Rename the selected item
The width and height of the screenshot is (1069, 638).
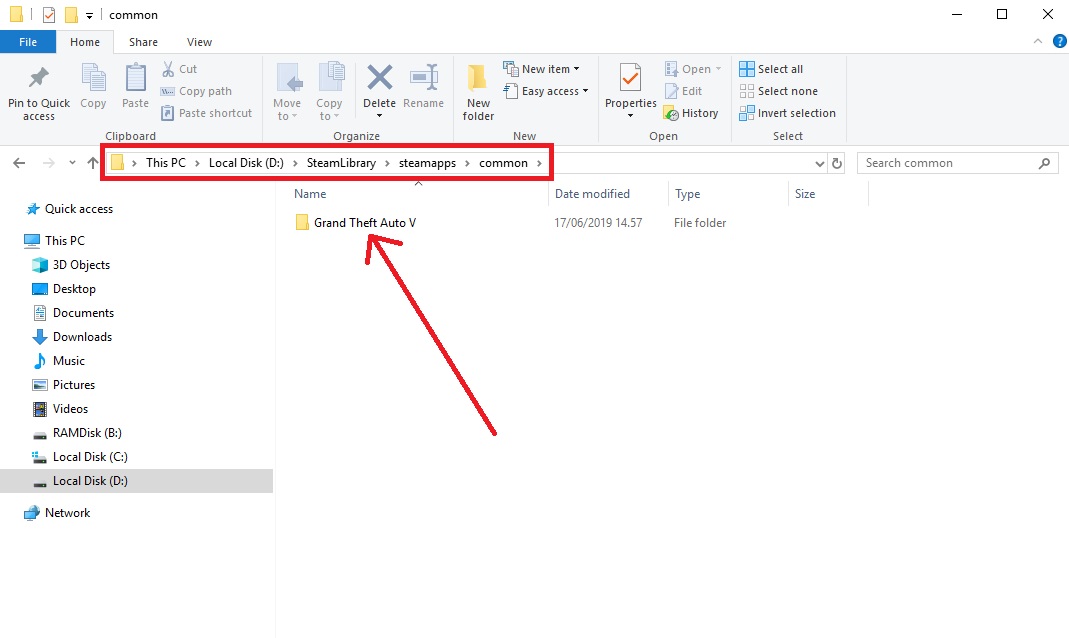point(423,87)
